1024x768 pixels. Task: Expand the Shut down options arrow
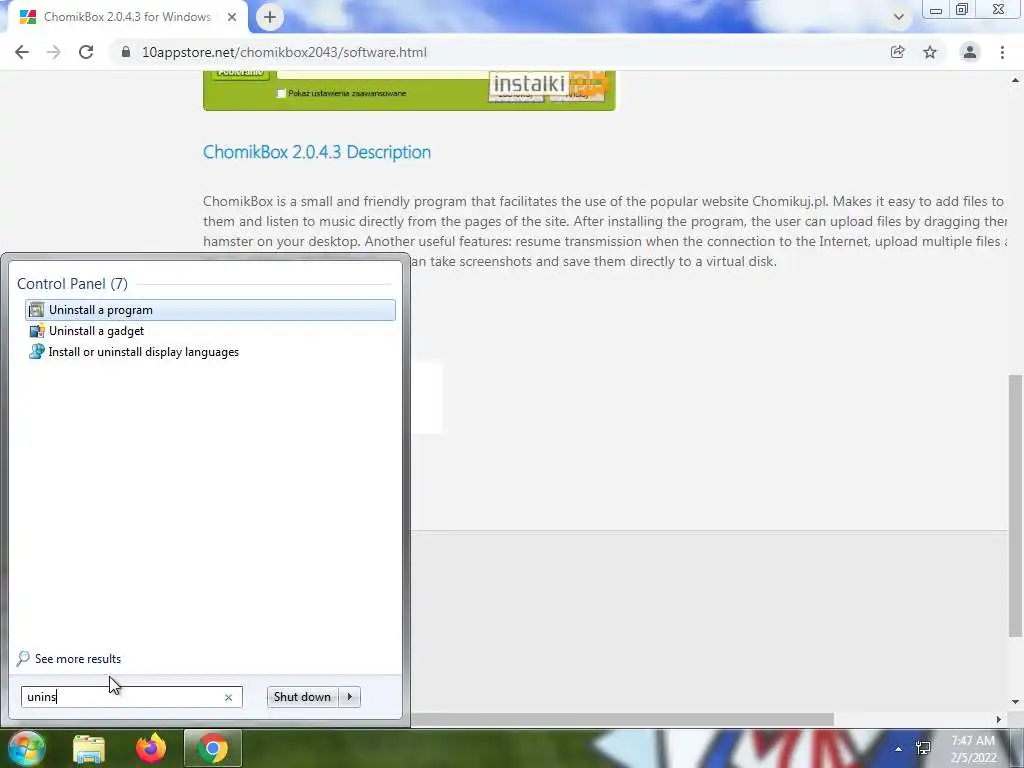click(x=350, y=697)
